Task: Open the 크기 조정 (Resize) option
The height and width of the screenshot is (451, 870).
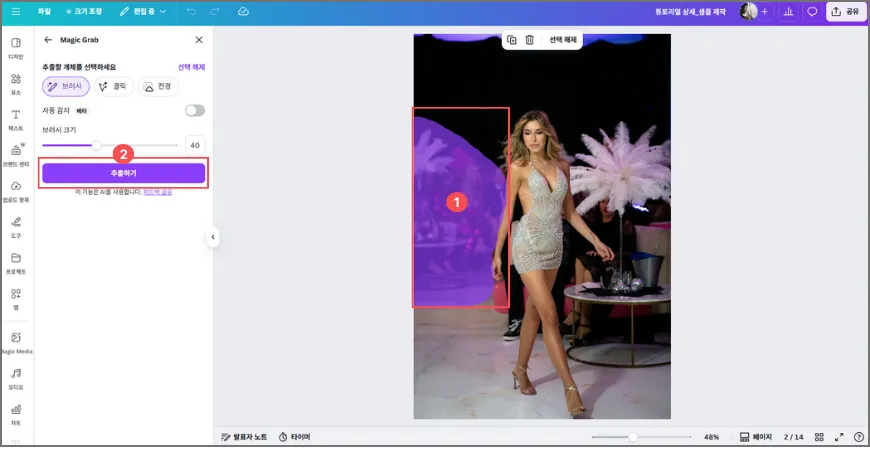Action: click(x=84, y=12)
